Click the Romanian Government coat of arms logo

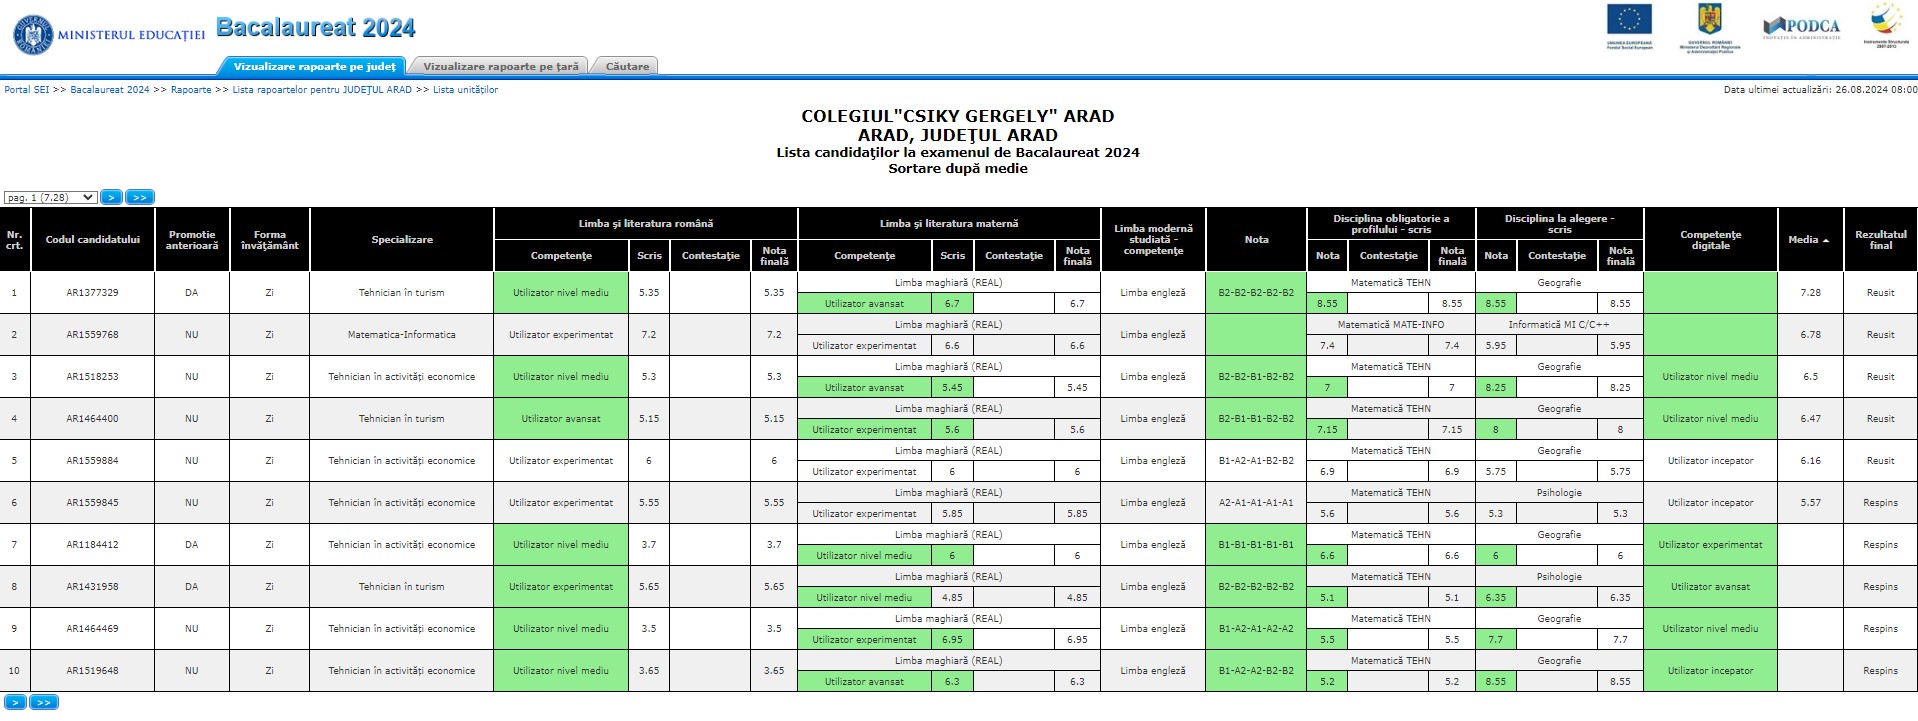1710,27
